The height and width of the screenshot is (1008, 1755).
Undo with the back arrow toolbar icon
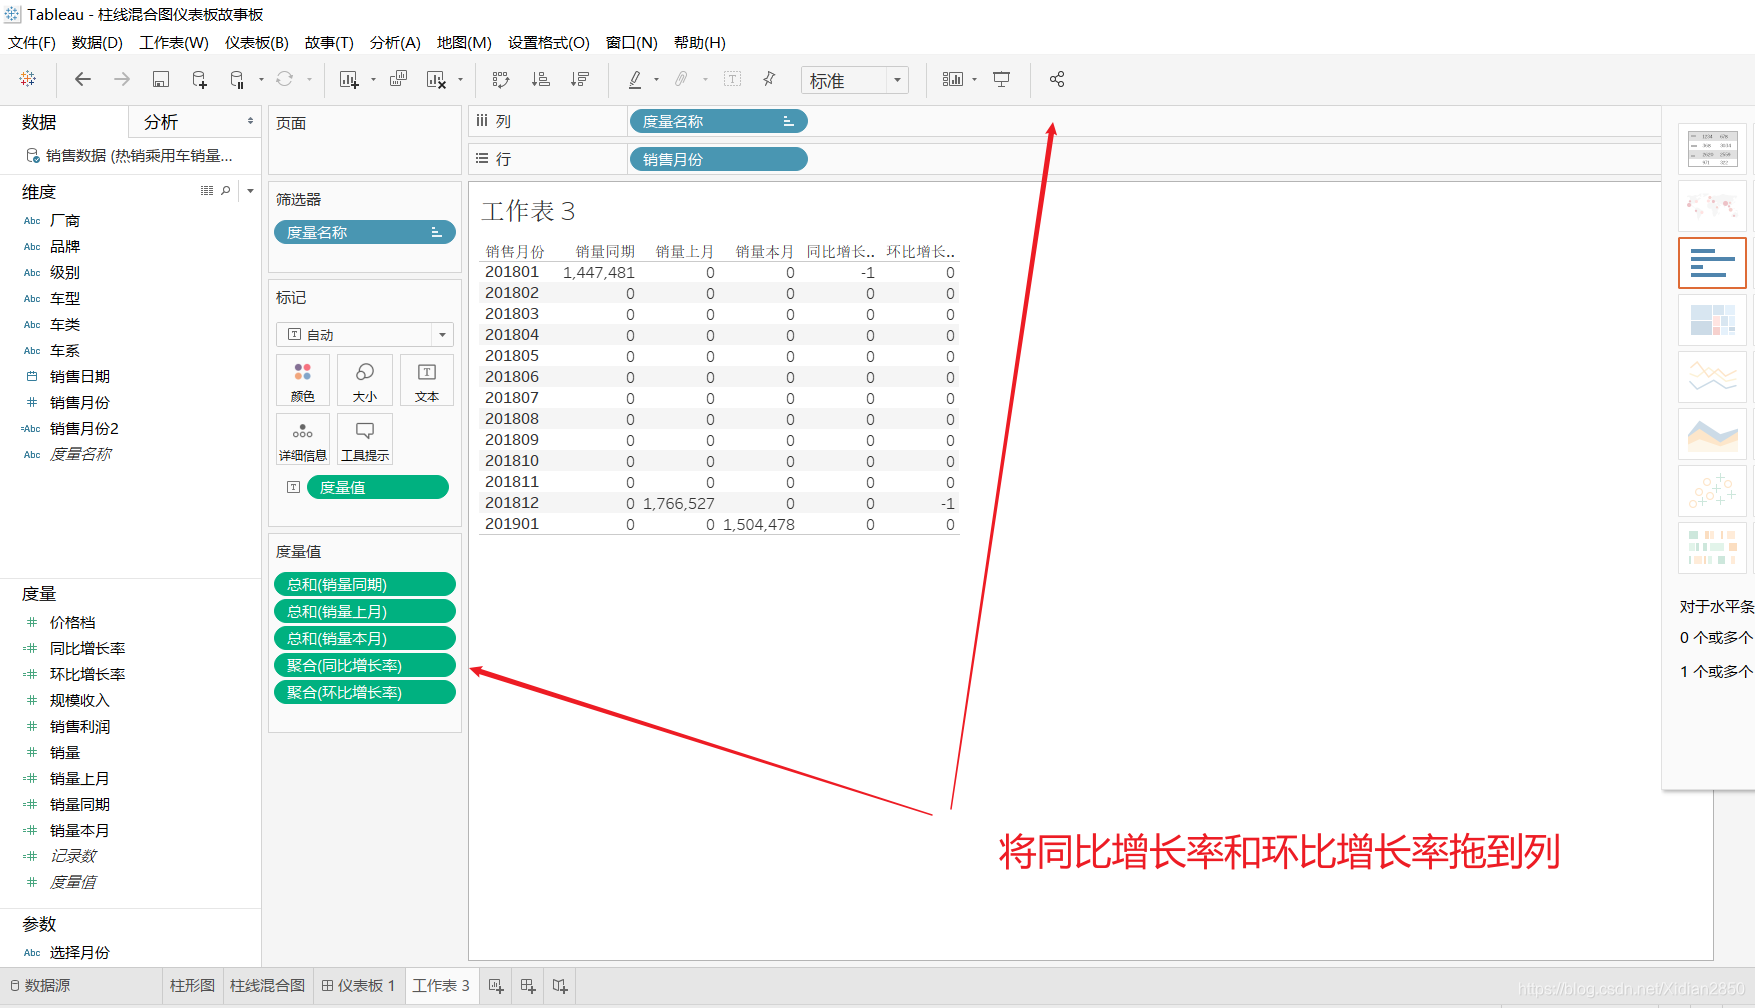click(x=83, y=79)
